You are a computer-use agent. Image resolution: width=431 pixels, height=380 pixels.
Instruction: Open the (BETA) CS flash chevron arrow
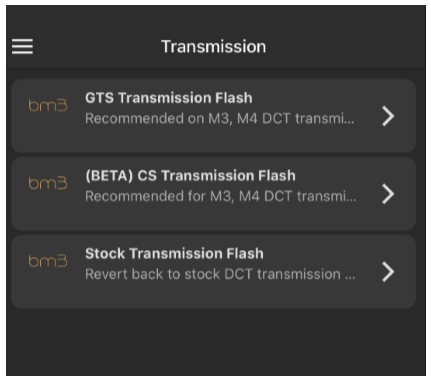pos(388,194)
